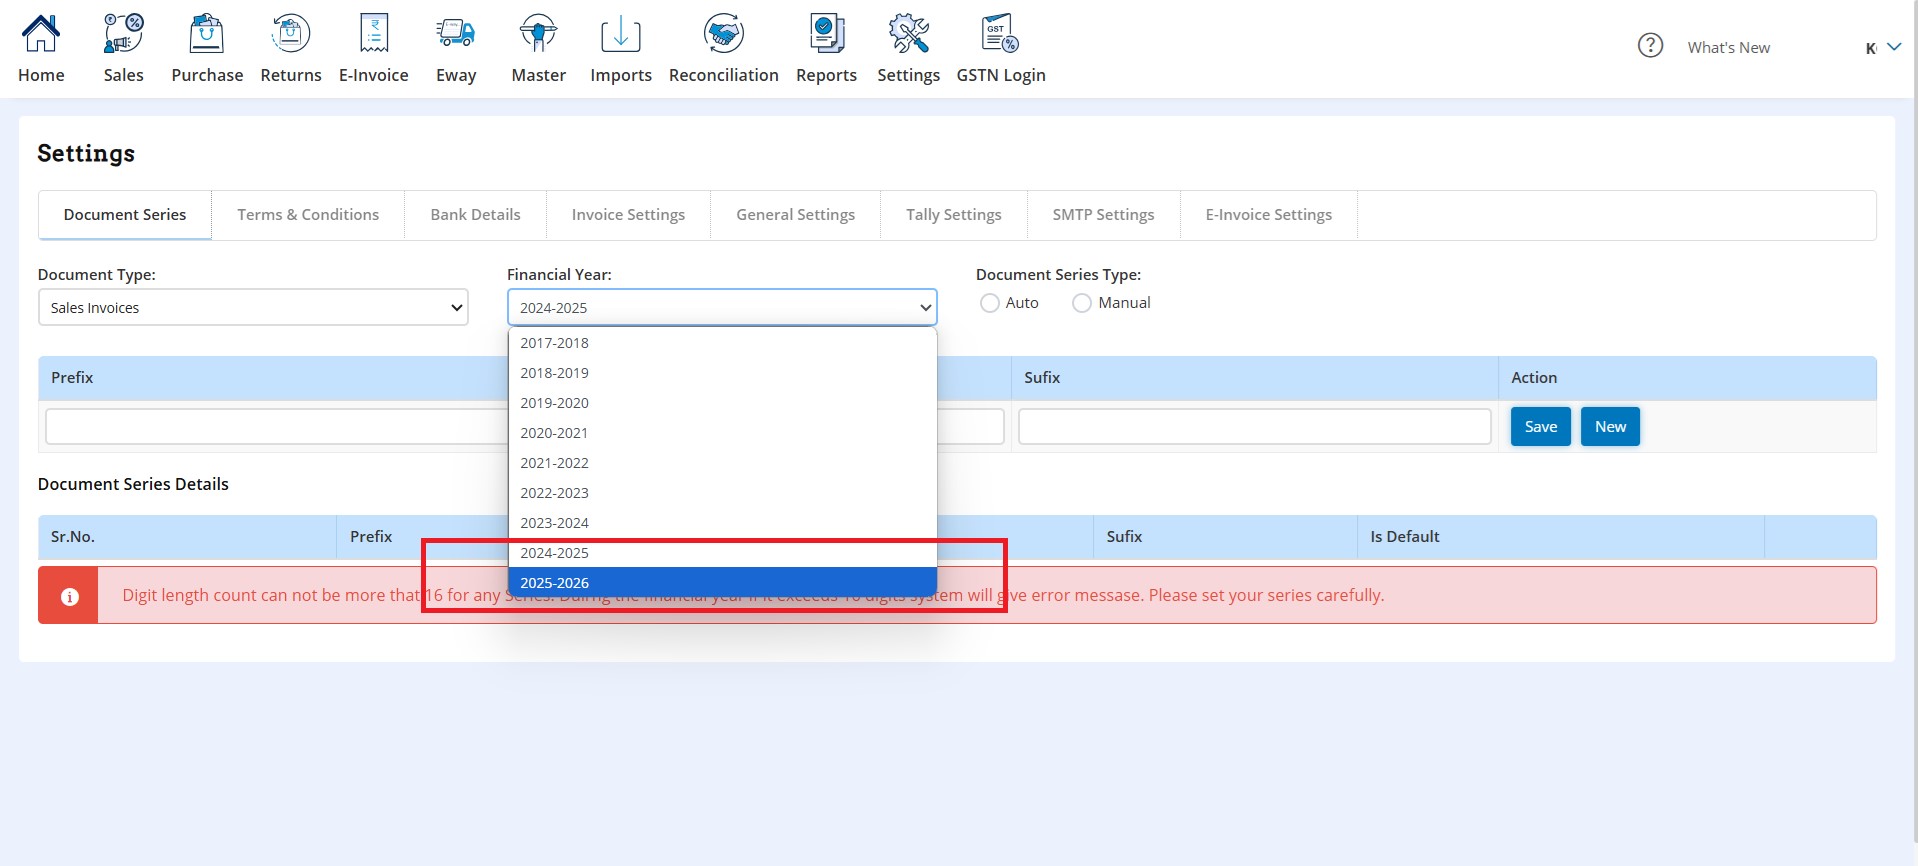Expand the user account chevron beside K
This screenshot has width=1918, height=866.
point(1894,47)
